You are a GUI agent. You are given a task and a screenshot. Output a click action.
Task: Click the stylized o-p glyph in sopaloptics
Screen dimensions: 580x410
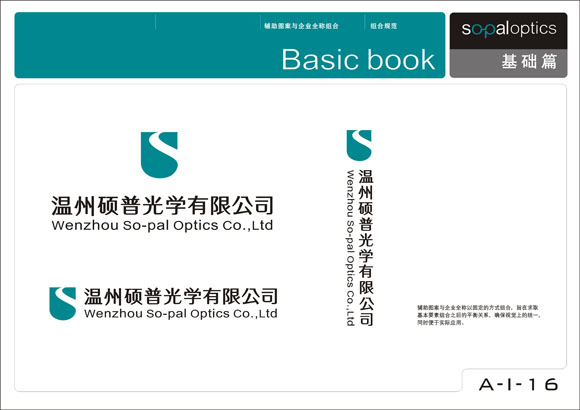coord(483,30)
